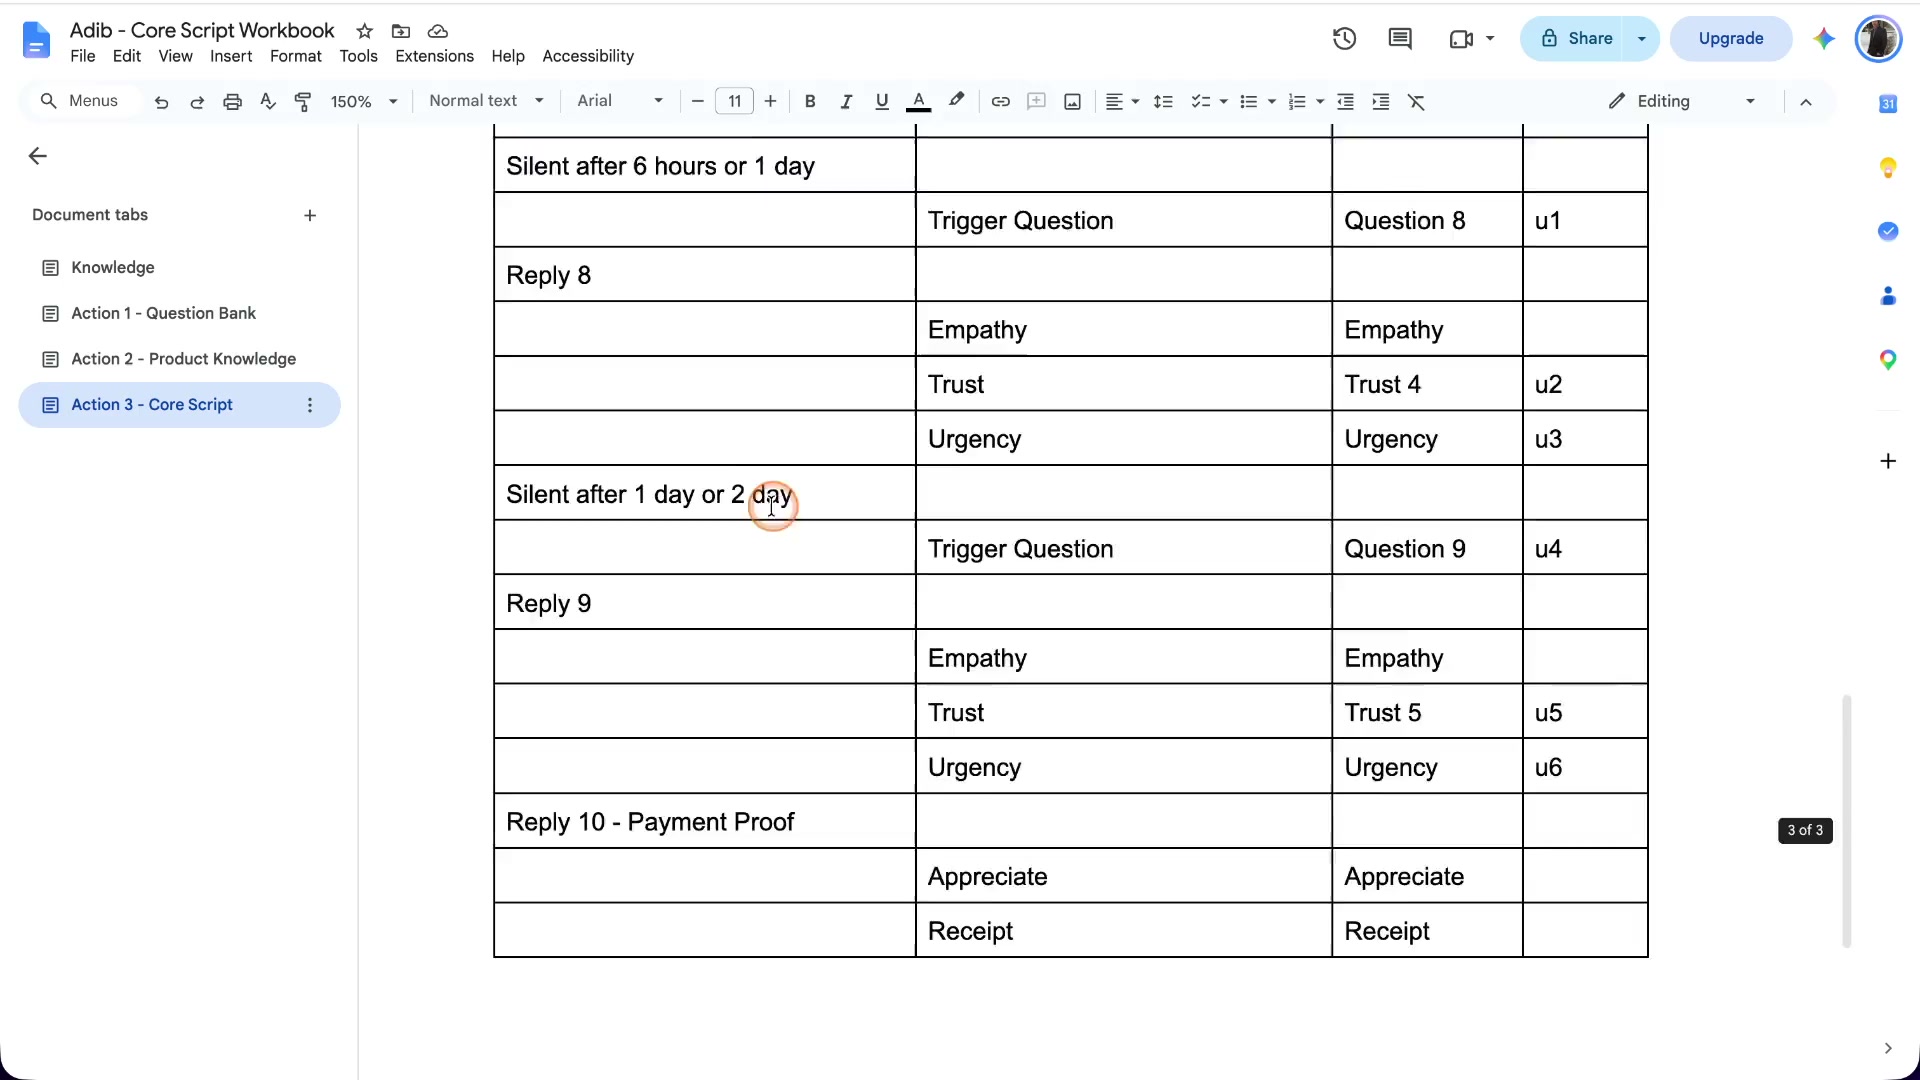Image resolution: width=1920 pixels, height=1080 pixels.
Task: Insert a link with the chain icon
Action: coord(1000,101)
